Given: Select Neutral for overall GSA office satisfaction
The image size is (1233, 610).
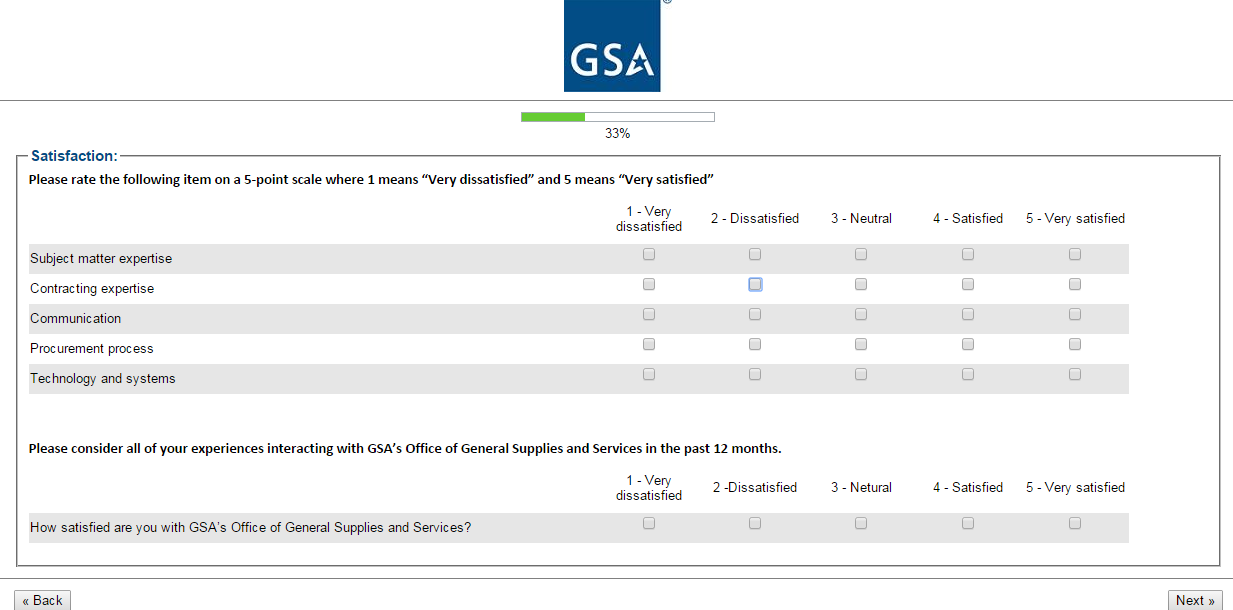Looking at the screenshot, I should point(861,523).
